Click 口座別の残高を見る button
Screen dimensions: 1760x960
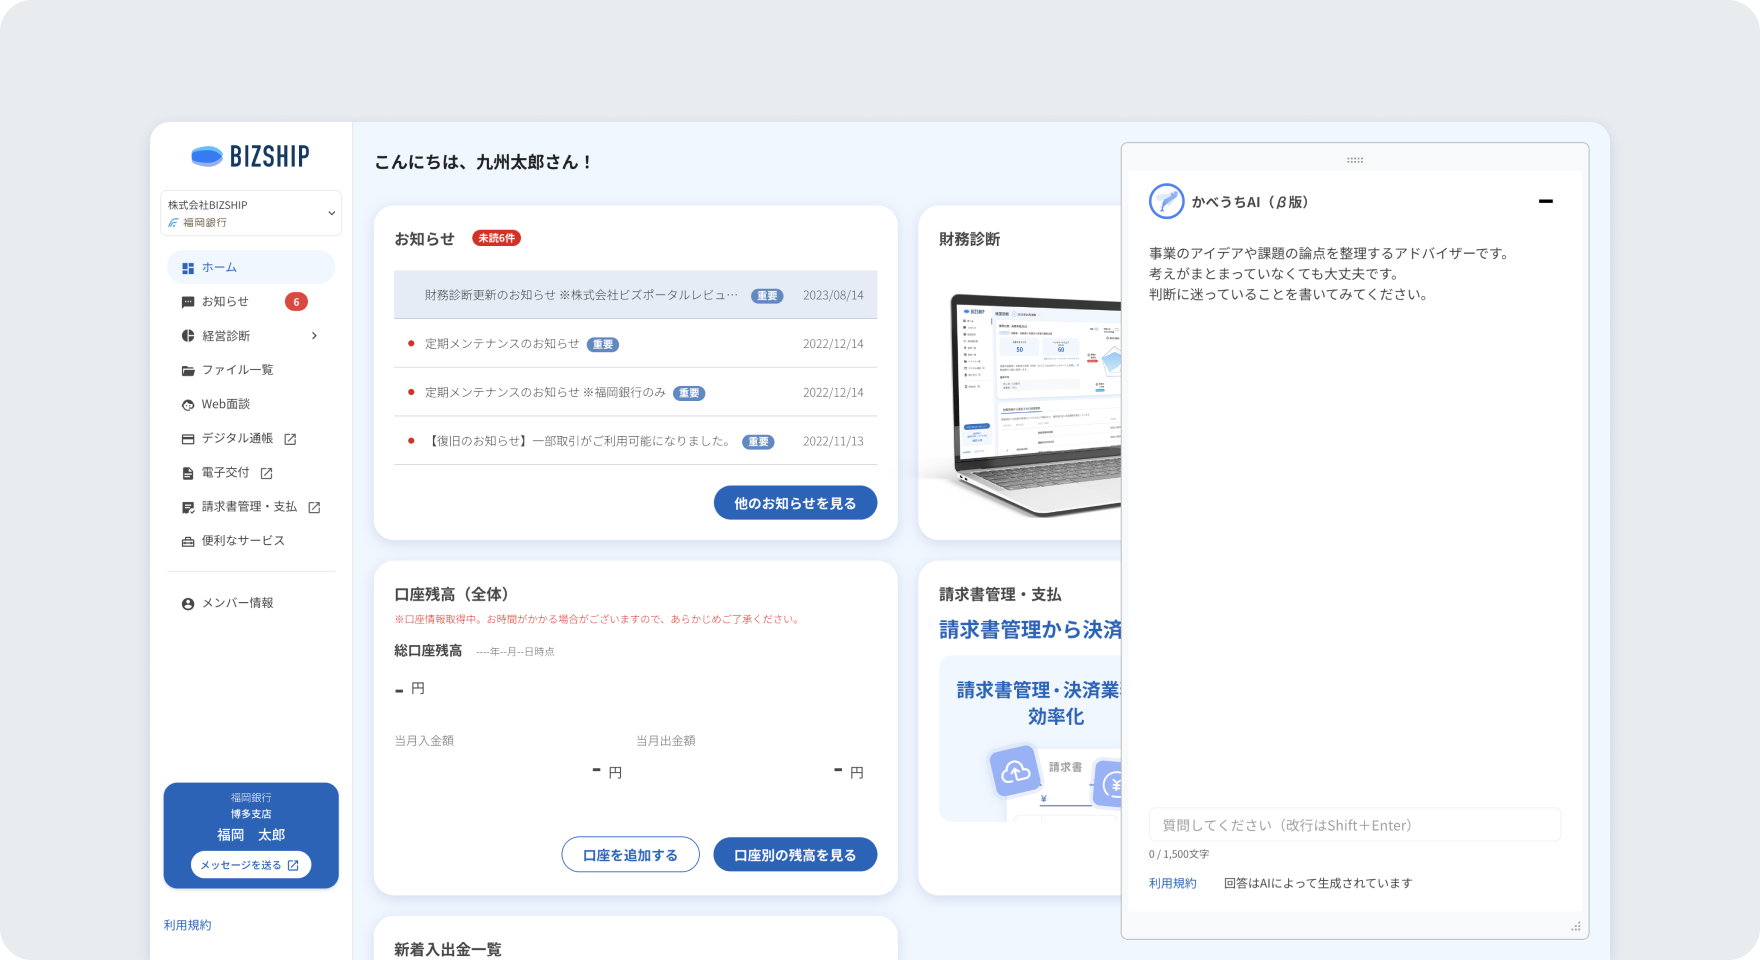coord(795,855)
